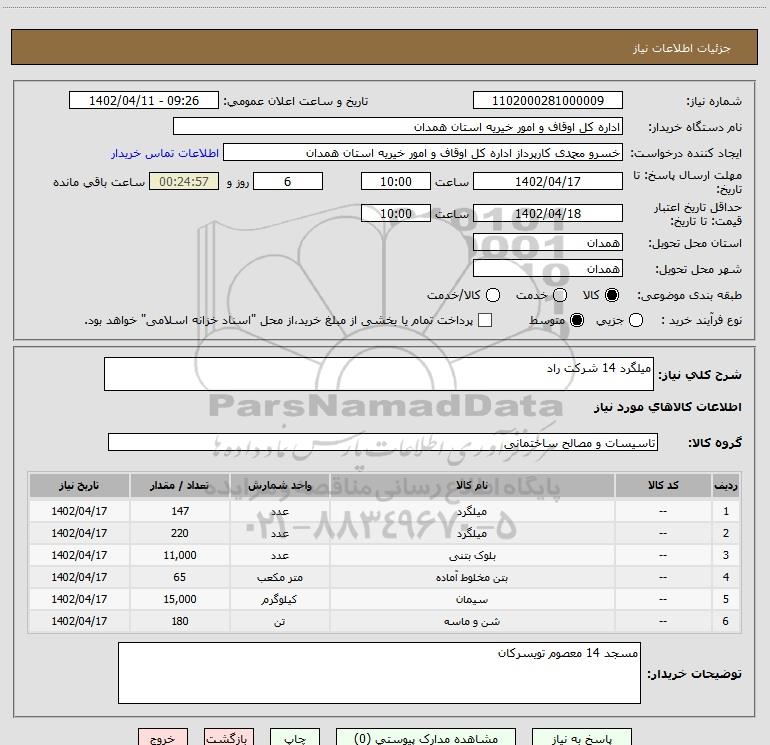Click the remaining time field 00:24:57

(184, 181)
